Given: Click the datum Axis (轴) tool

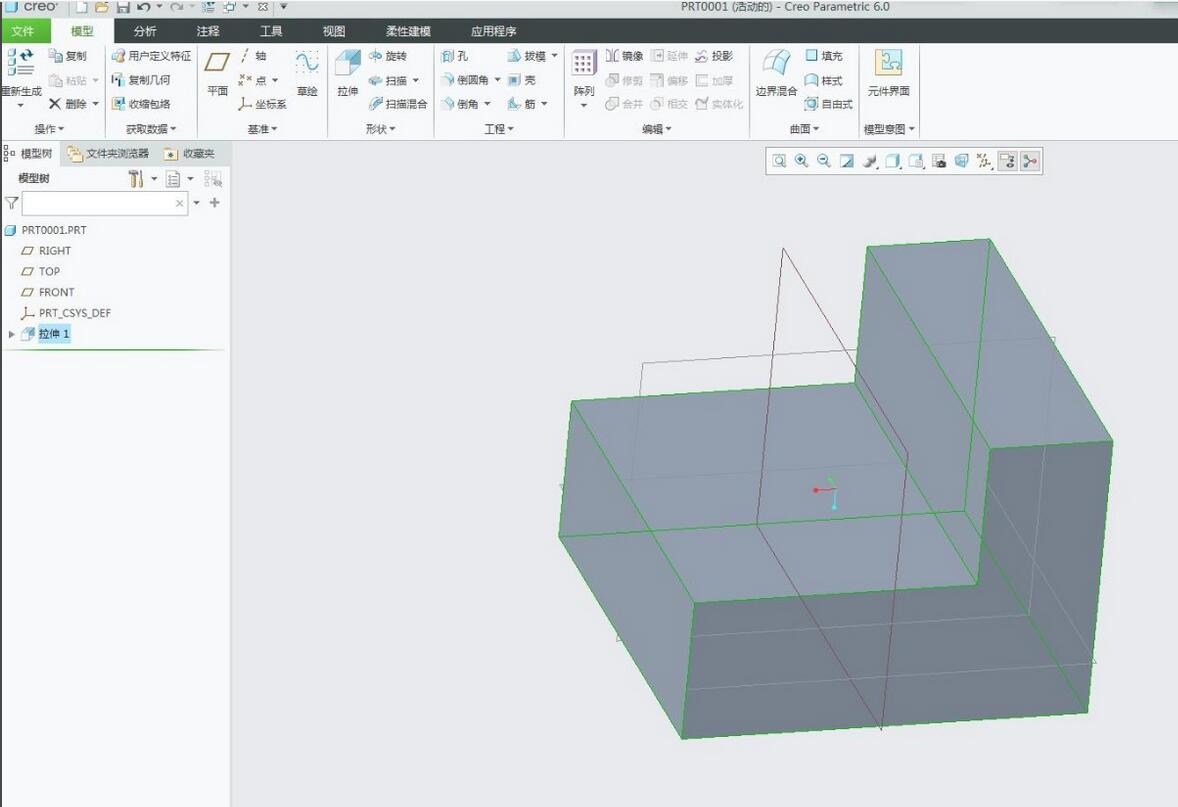Looking at the screenshot, I should (253, 56).
